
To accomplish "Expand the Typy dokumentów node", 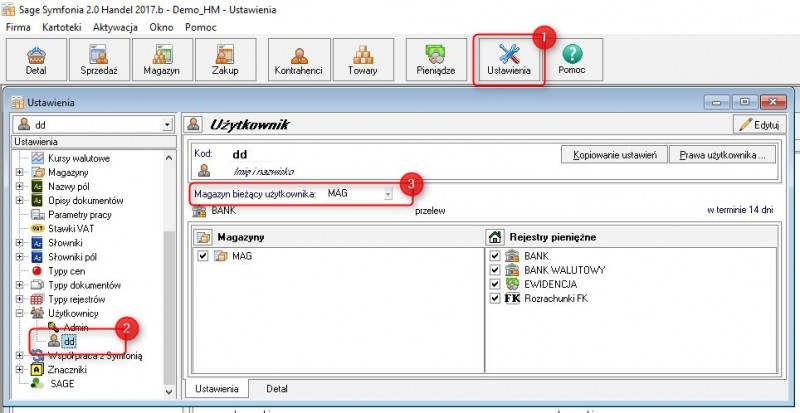I will click(19, 285).
